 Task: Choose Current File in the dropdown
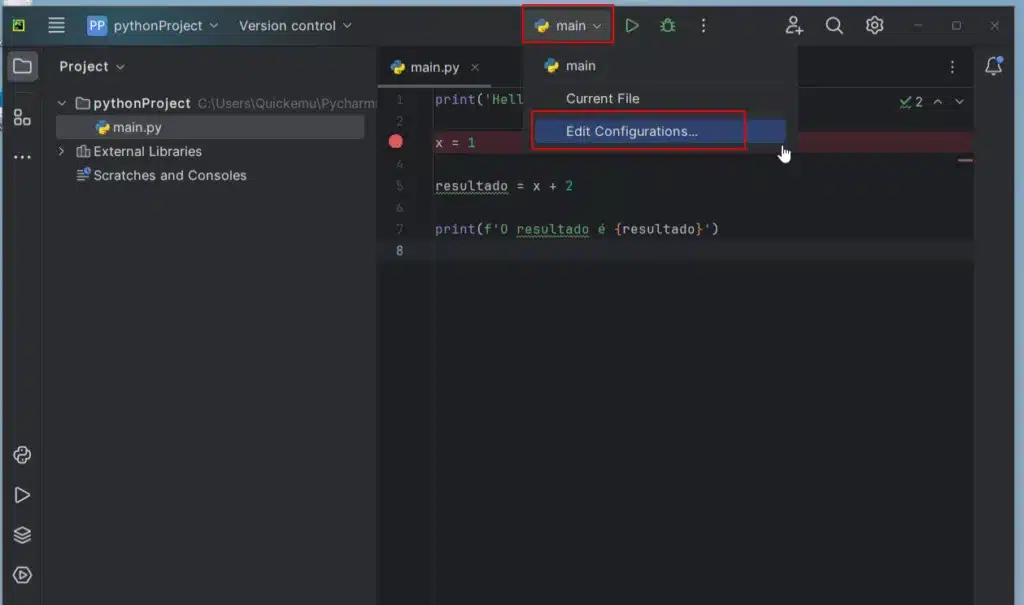coord(660,99)
